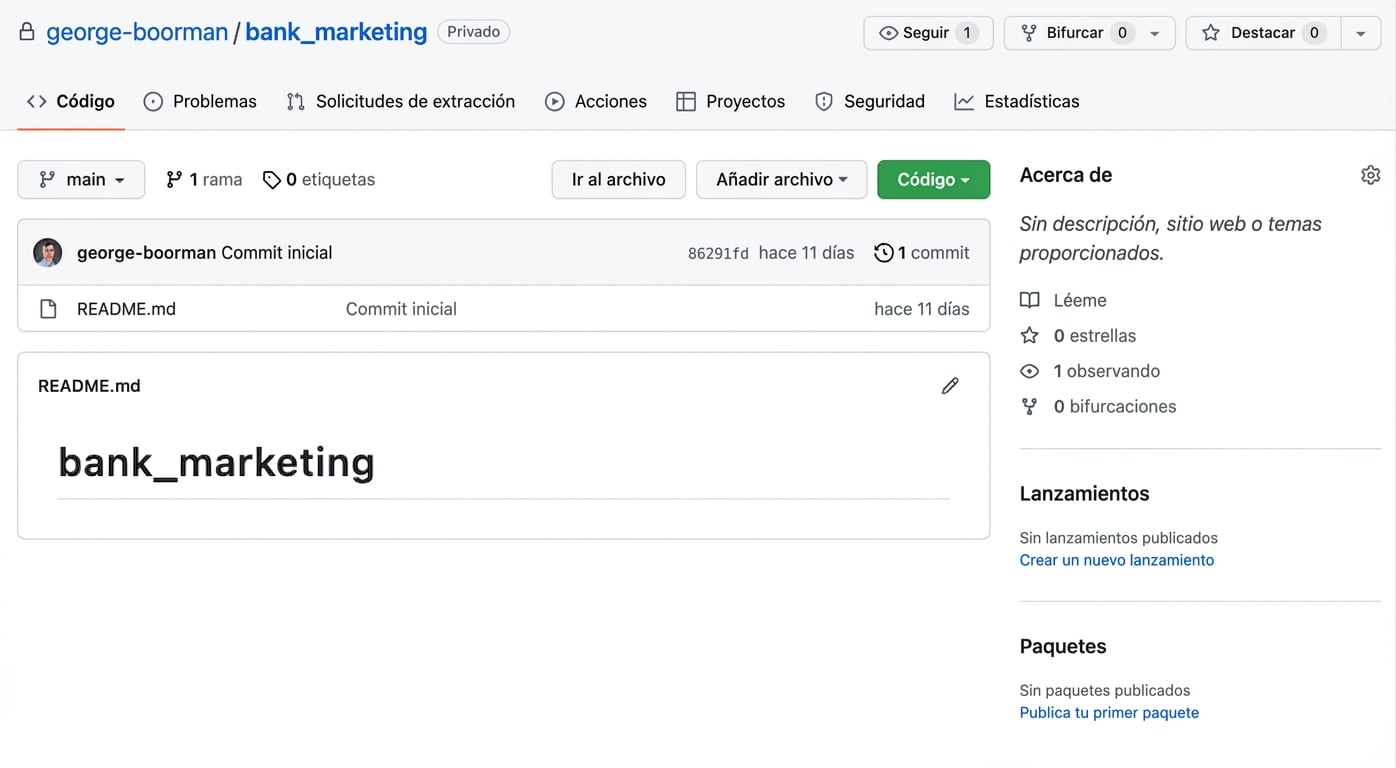Go to the Seguridad tab
Image resolution: width=1396 pixels, height=768 pixels.
(870, 101)
